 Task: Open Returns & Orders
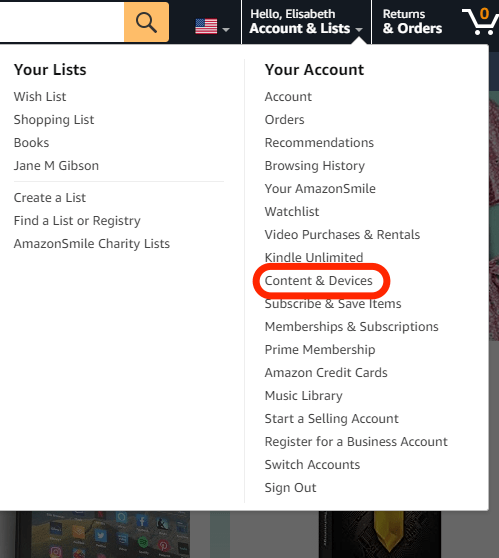tap(412, 22)
